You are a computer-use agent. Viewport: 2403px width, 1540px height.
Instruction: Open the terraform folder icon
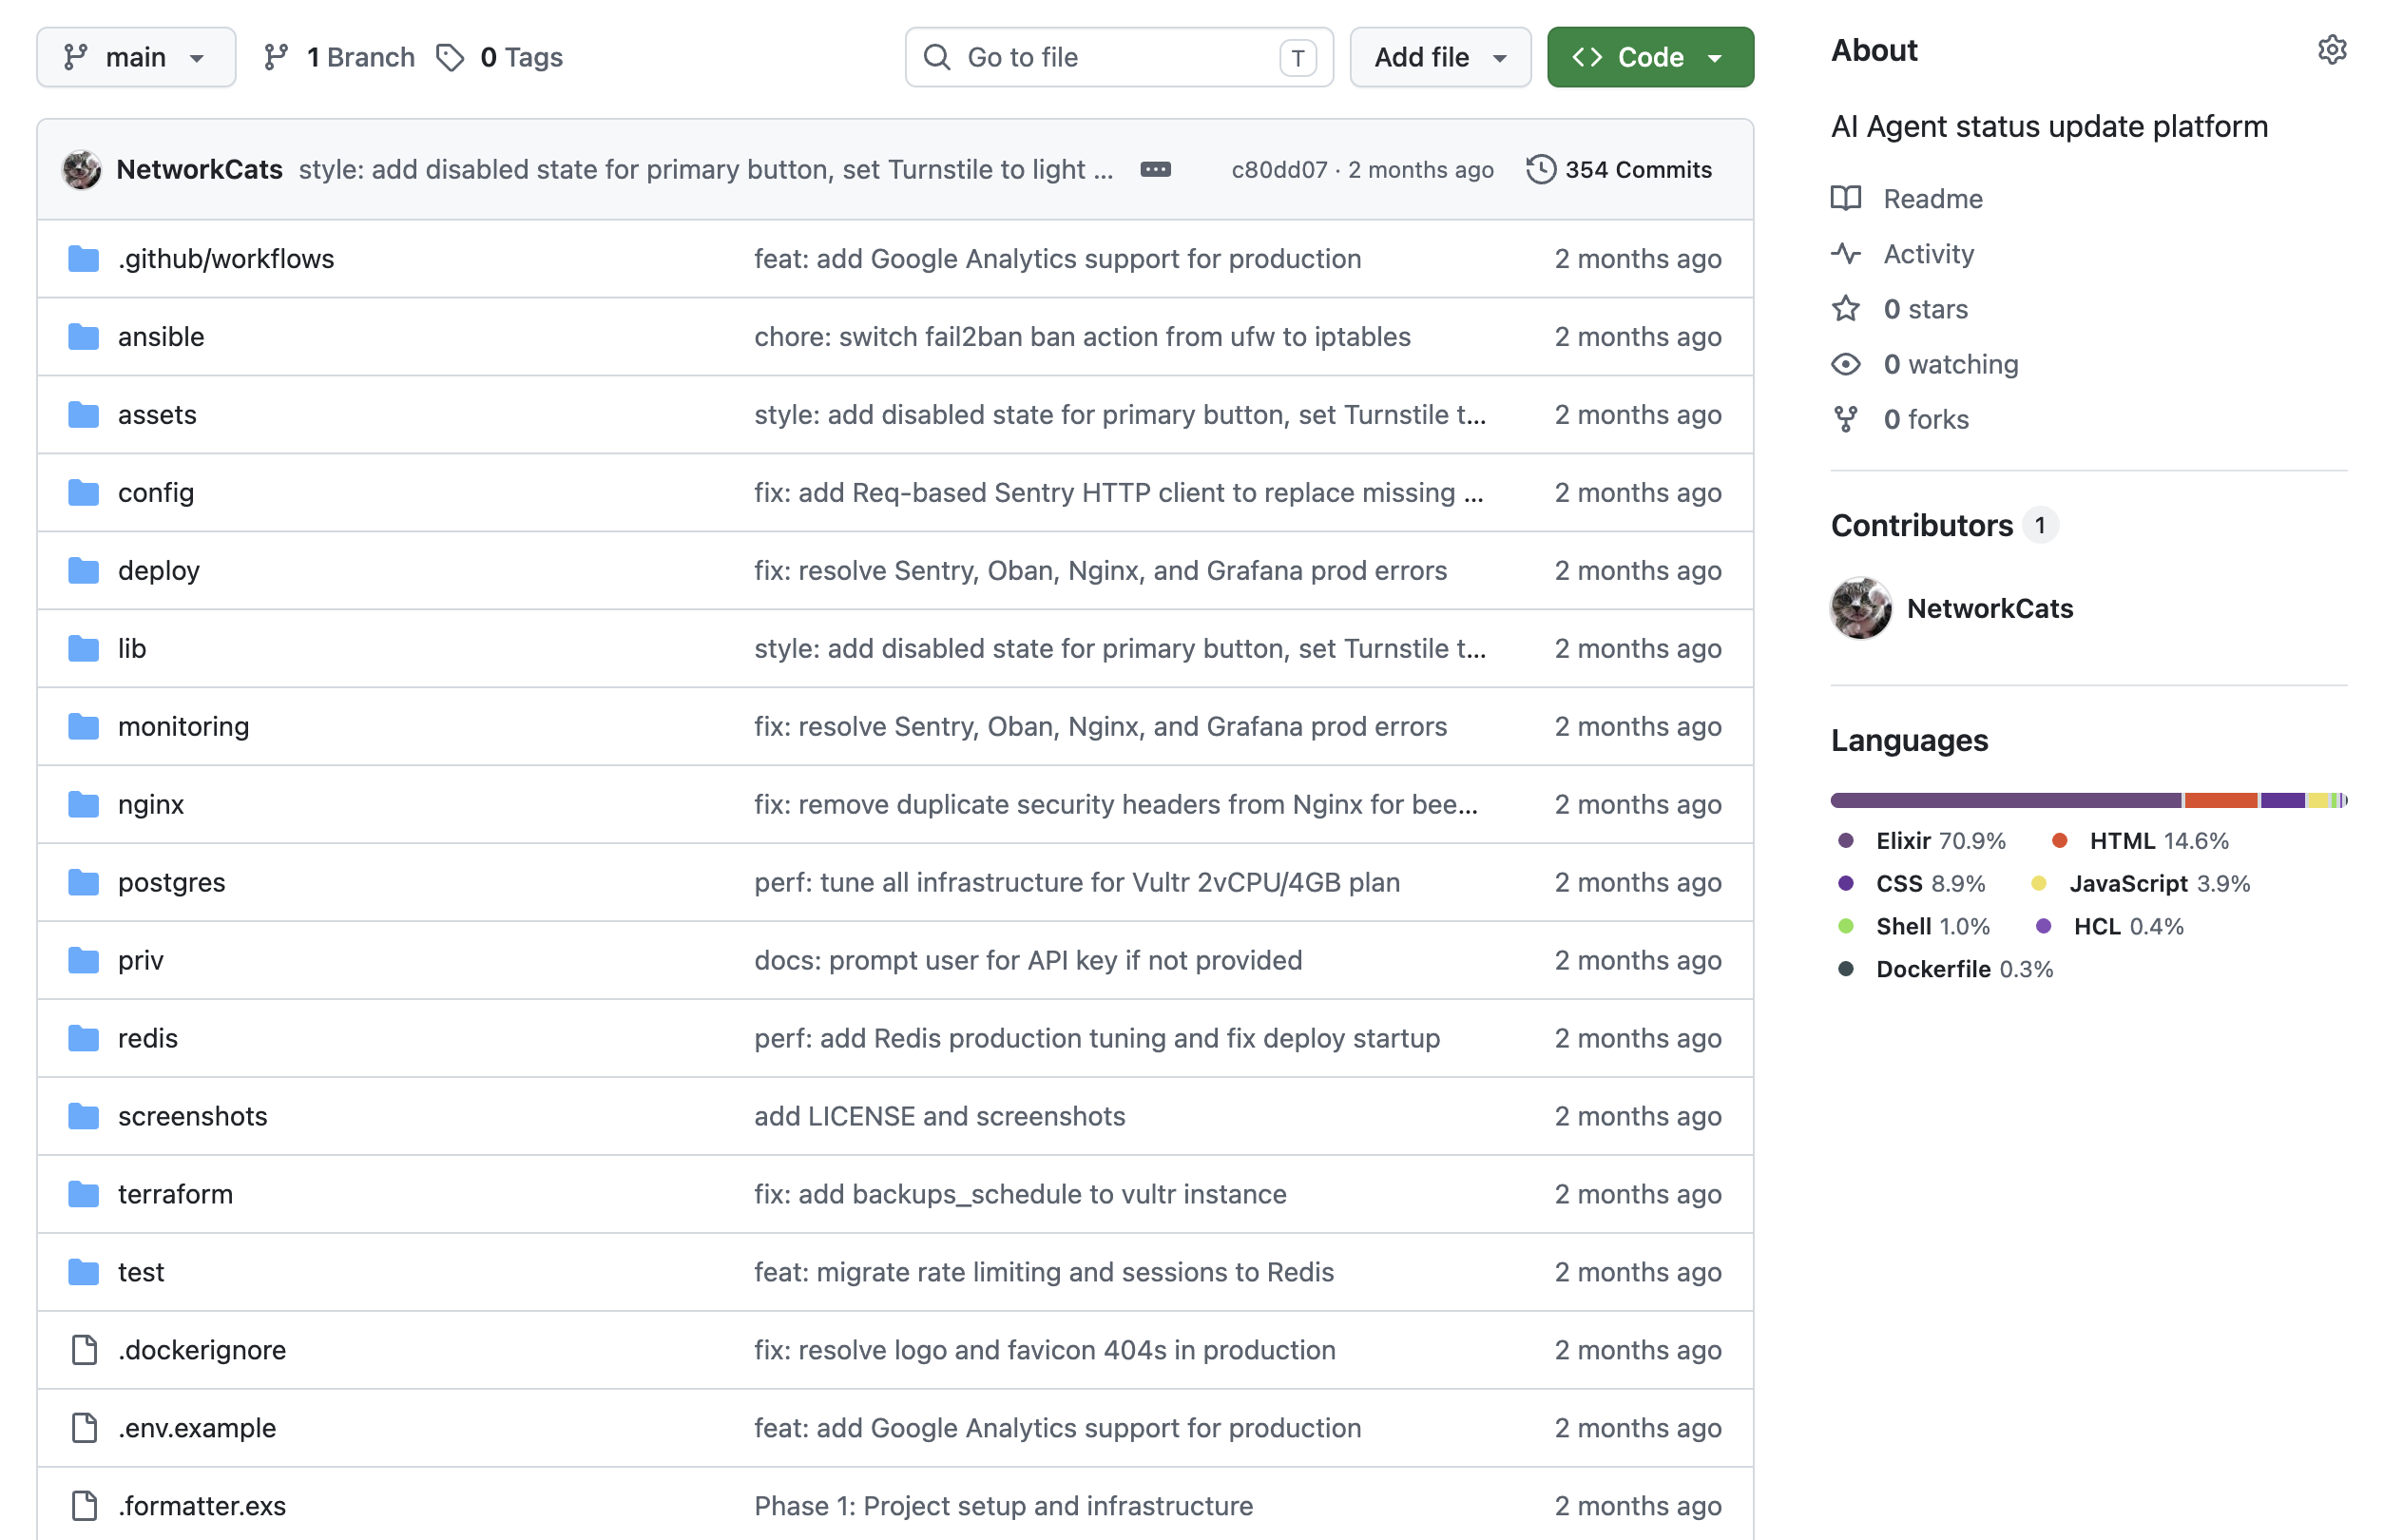coord(84,1194)
